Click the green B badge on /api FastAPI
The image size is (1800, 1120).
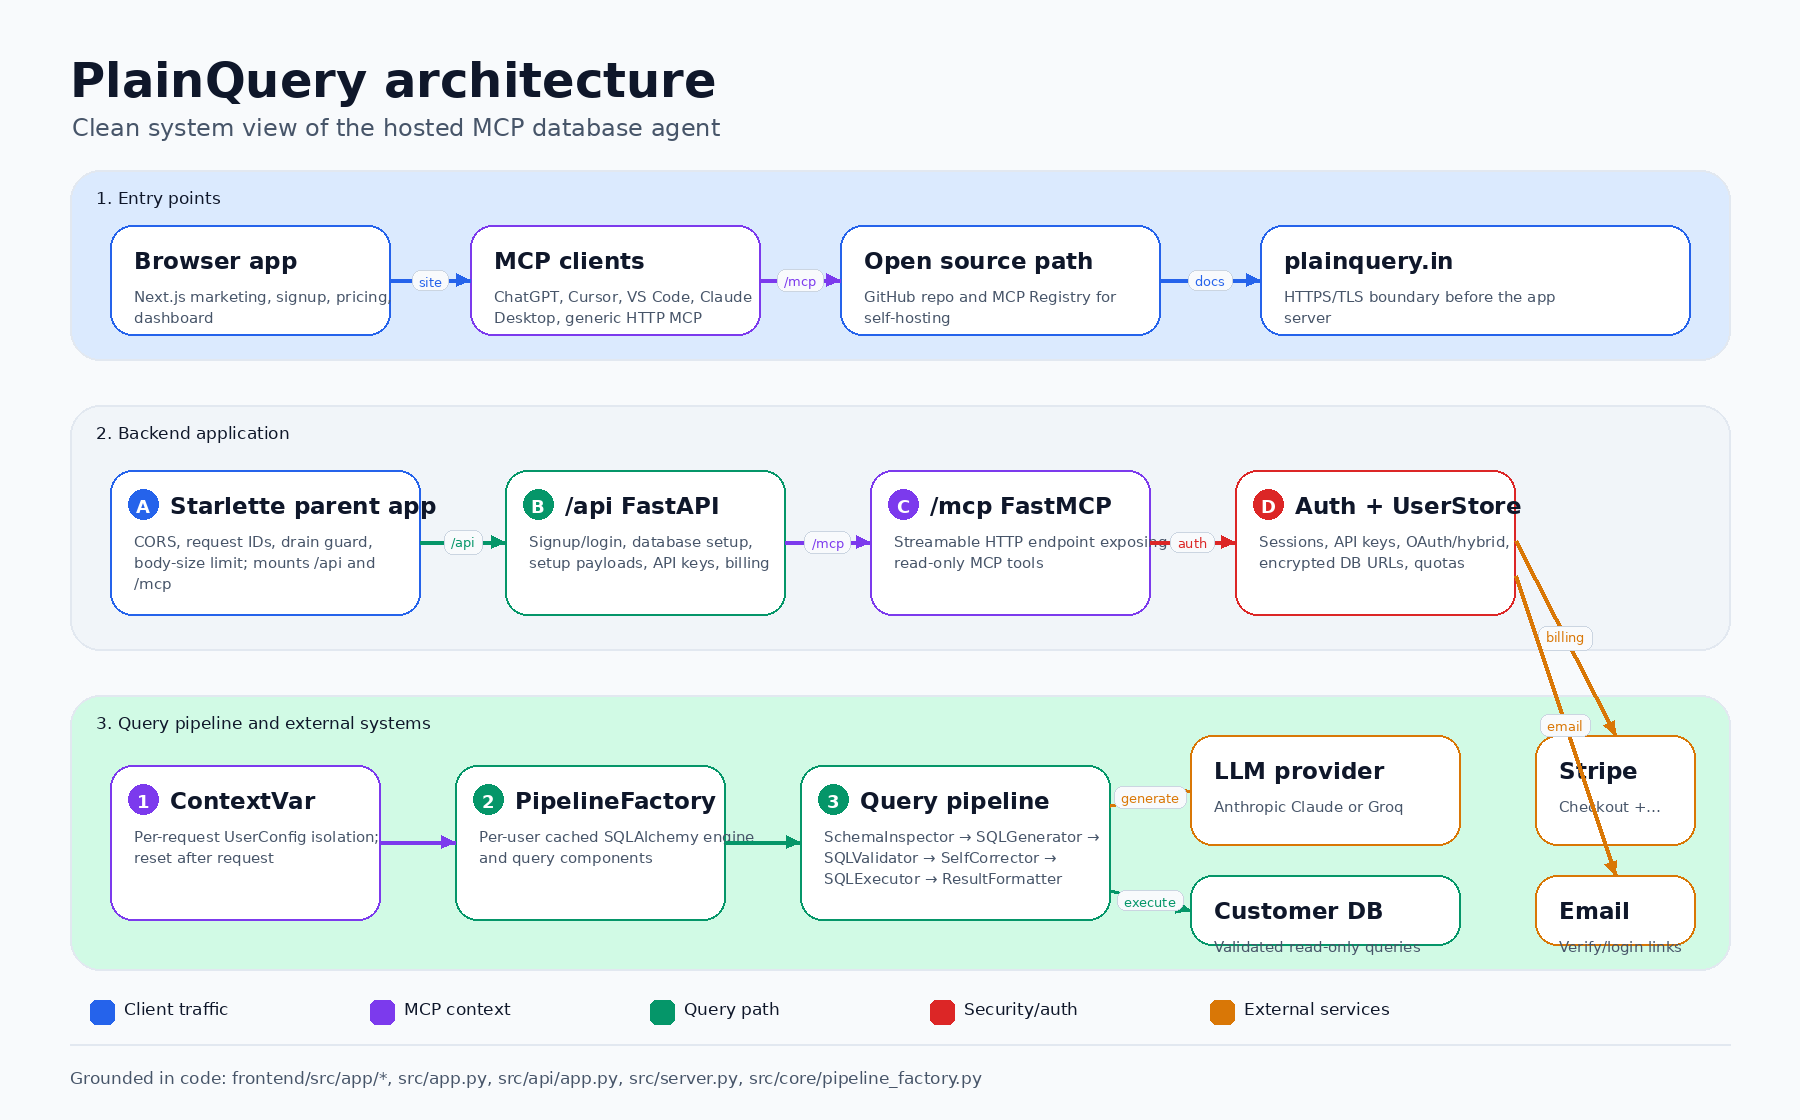click(x=538, y=506)
